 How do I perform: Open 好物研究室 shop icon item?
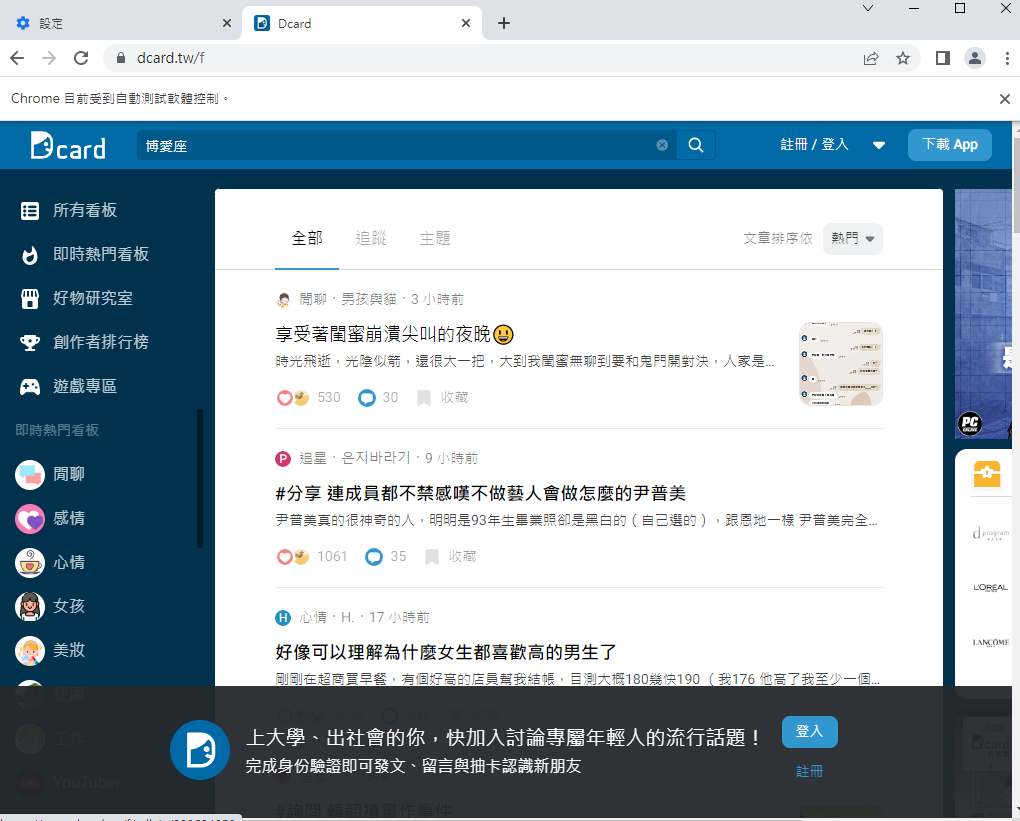77,298
